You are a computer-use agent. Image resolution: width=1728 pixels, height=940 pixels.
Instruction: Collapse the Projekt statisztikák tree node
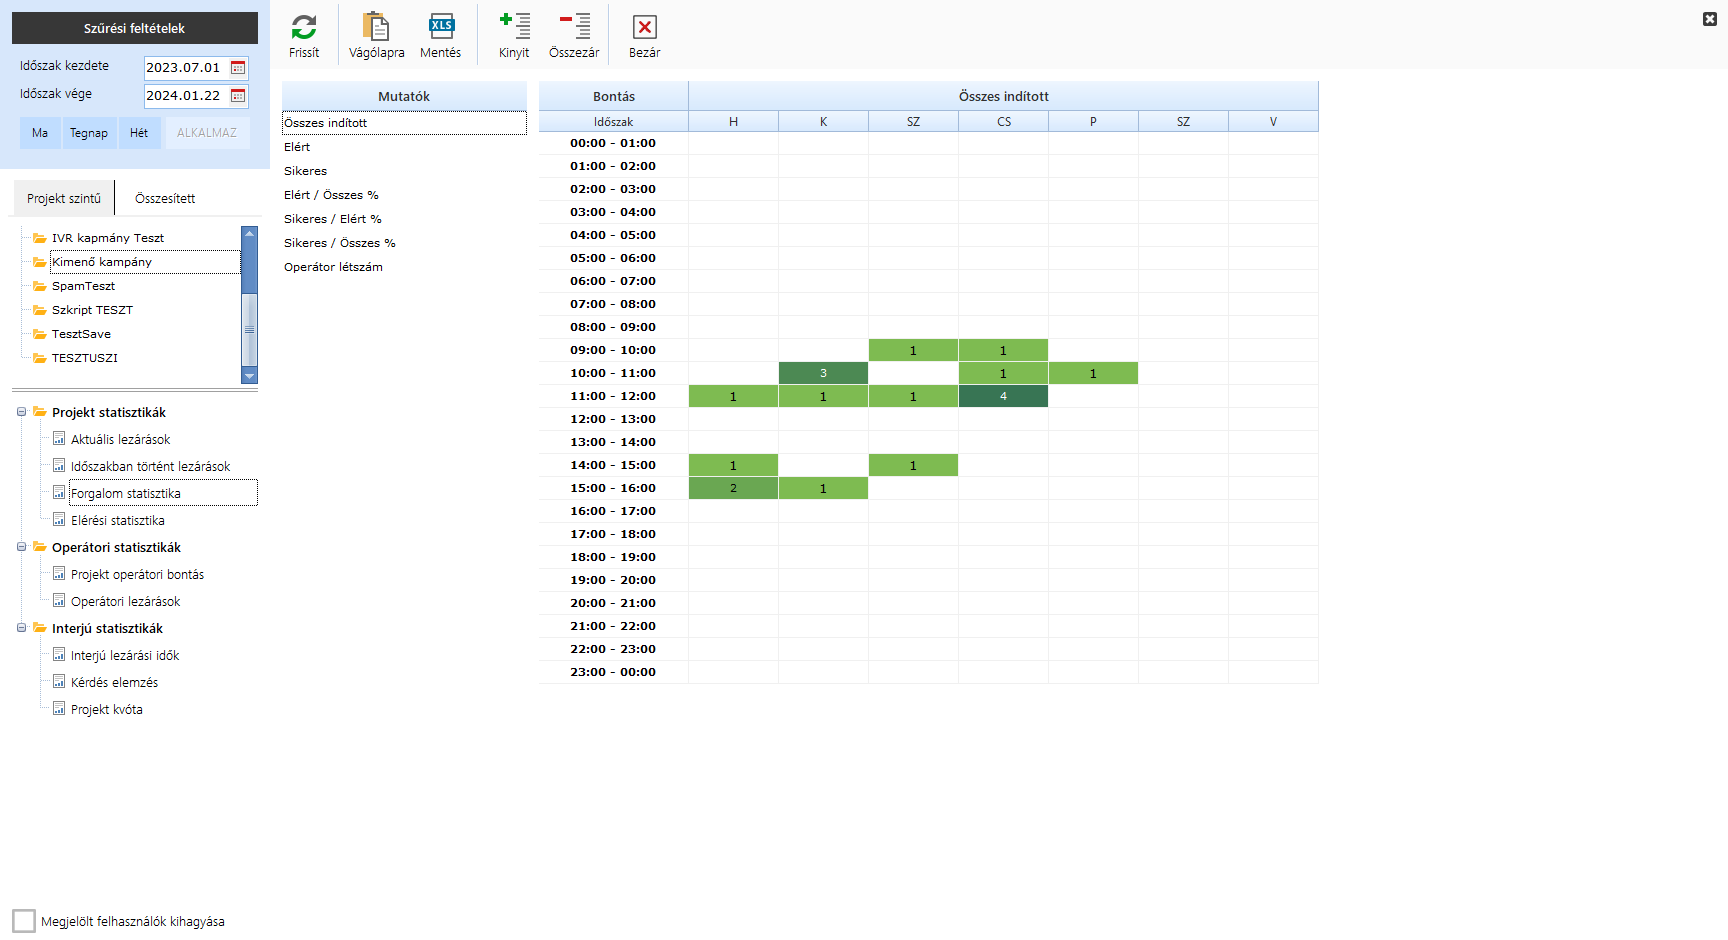point(21,412)
